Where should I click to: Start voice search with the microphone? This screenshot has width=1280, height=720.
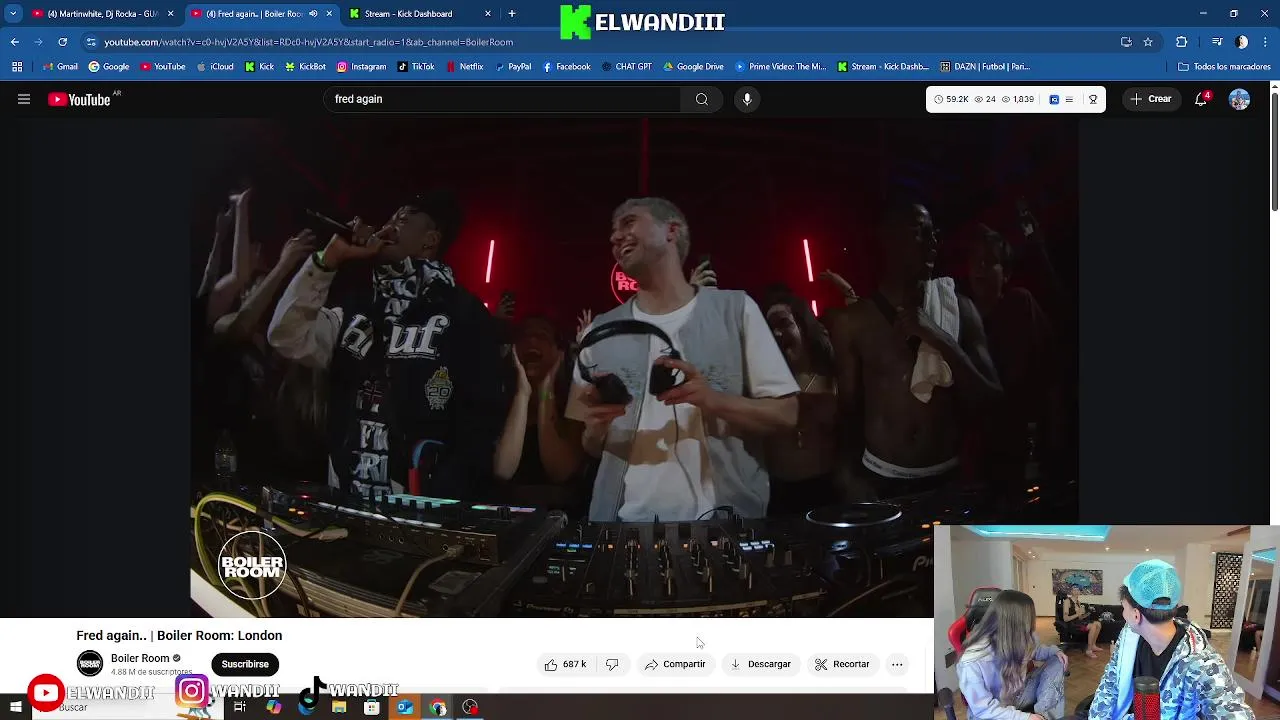click(747, 99)
